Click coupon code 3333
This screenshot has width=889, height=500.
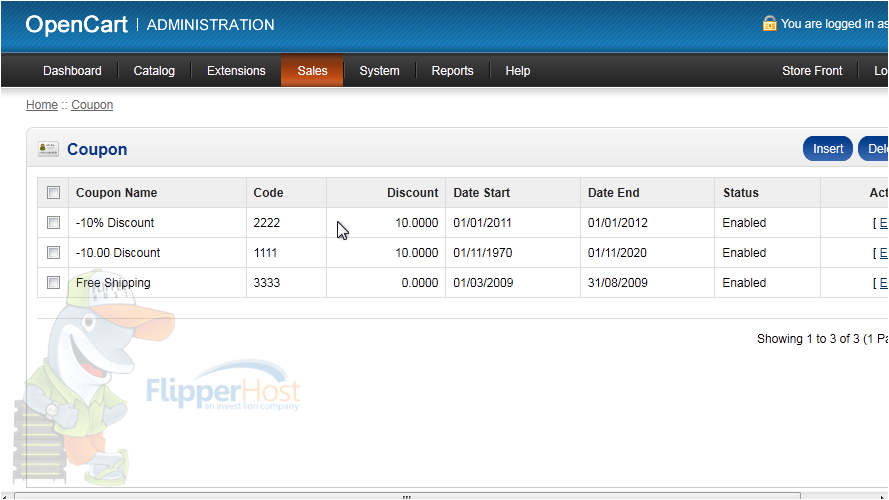click(x=266, y=283)
